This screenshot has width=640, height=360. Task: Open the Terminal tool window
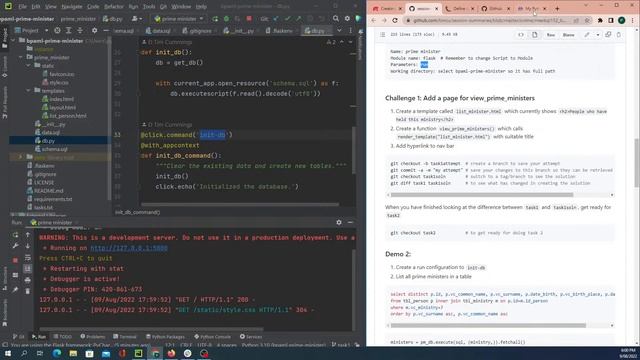click(x=124, y=337)
